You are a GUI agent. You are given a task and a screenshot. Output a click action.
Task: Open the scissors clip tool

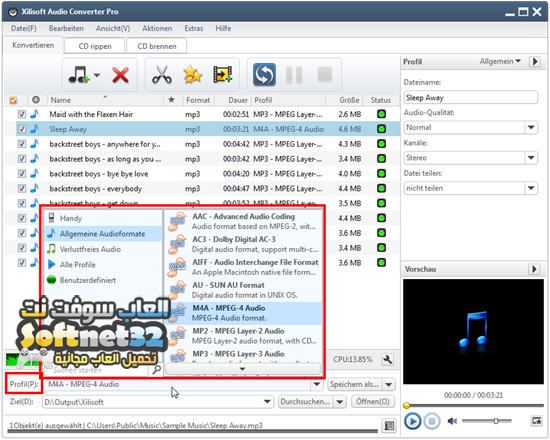pos(162,75)
